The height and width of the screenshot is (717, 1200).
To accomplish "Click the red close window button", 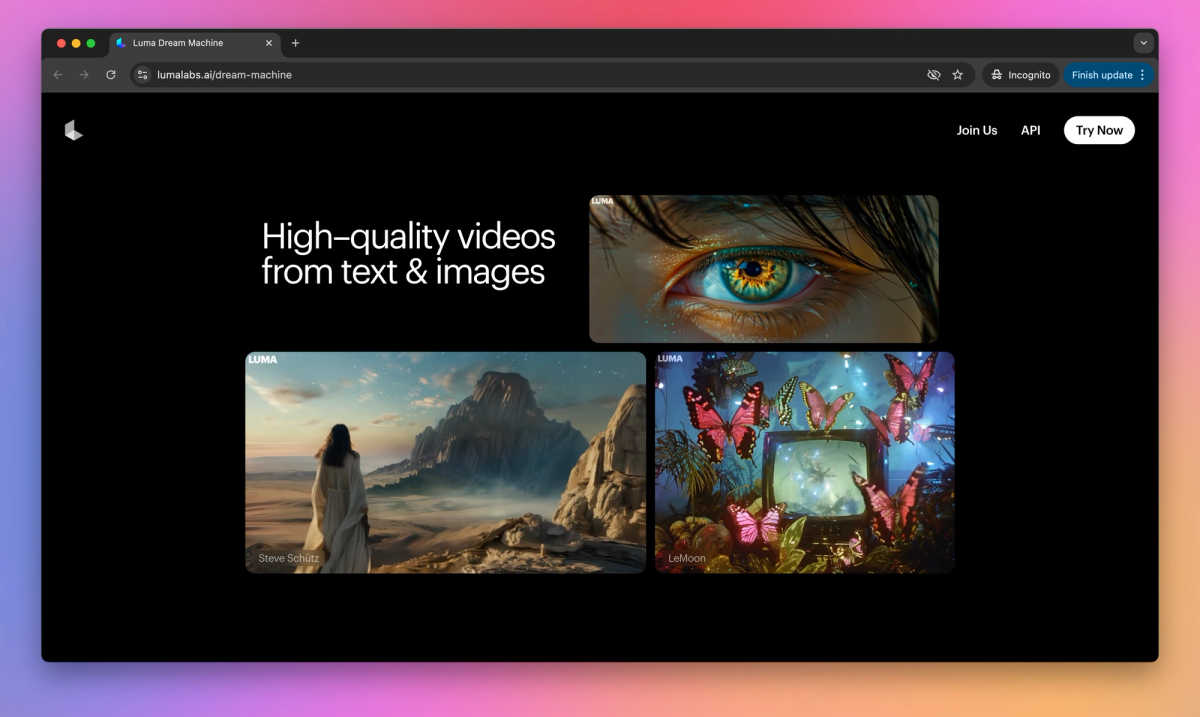I will pyautogui.click(x=61, y=43).
